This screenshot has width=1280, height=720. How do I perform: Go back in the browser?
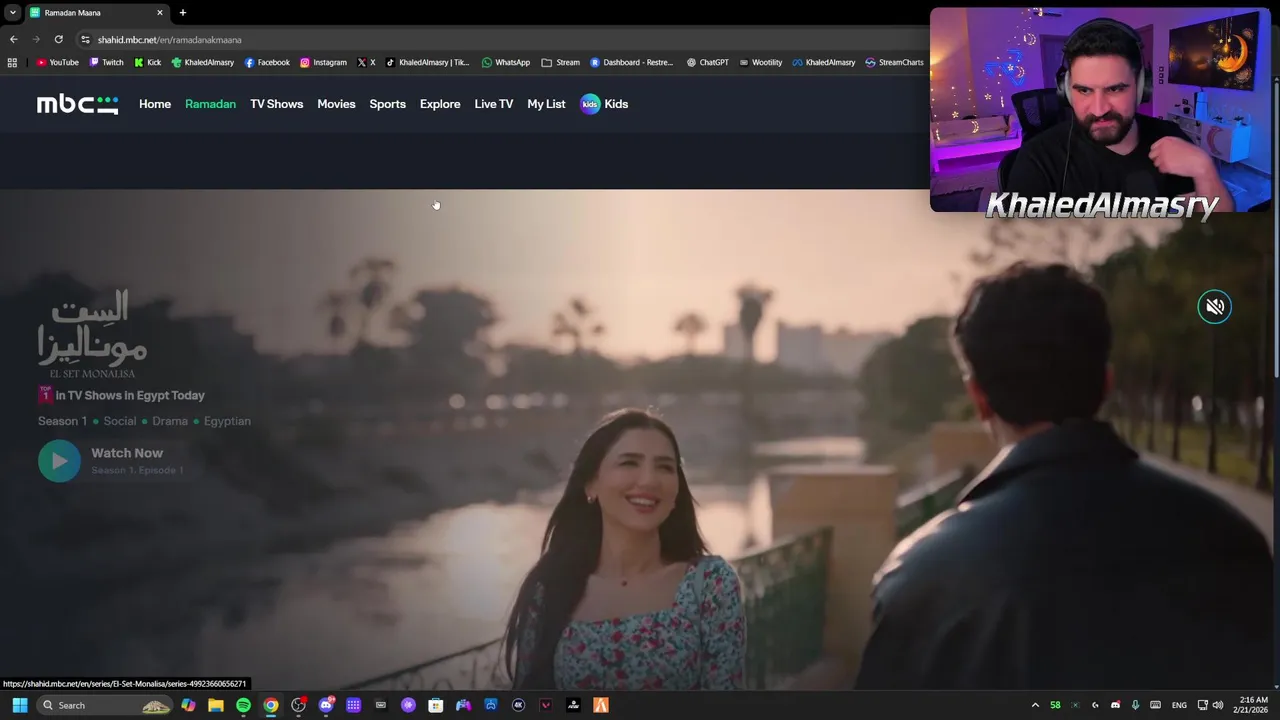(13, 39)
